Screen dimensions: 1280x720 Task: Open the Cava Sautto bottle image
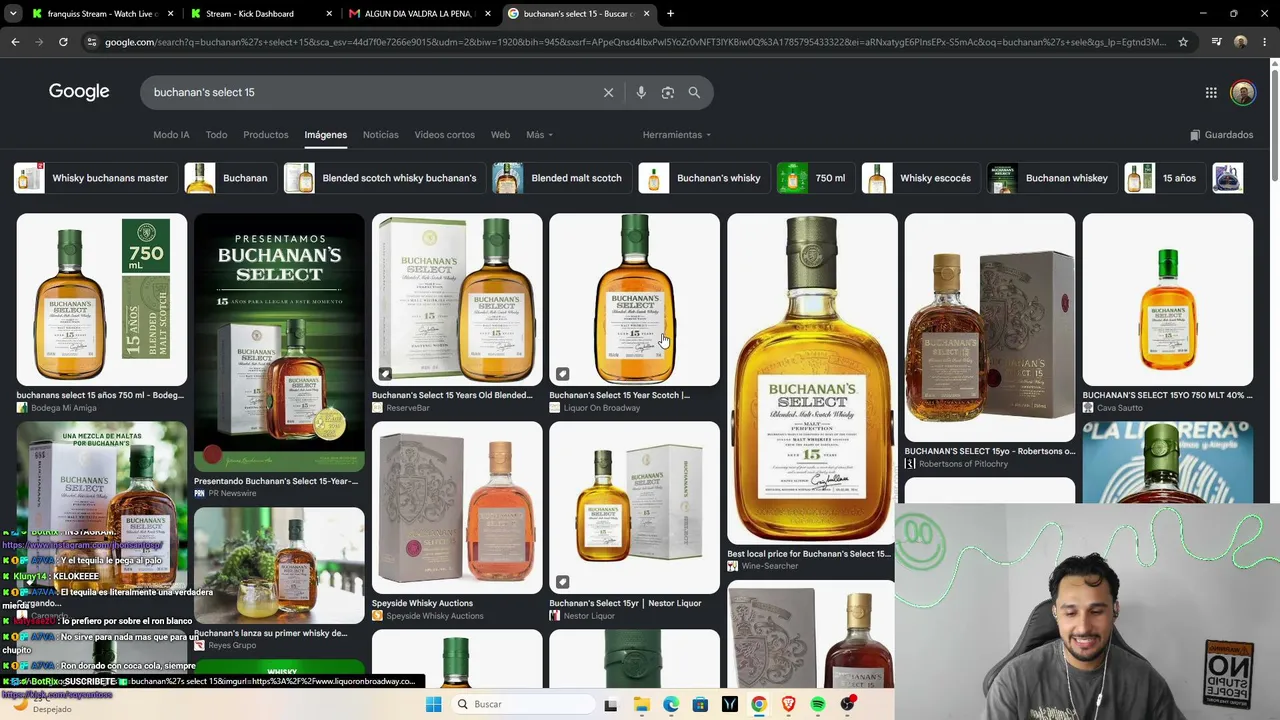point(1167,299)
